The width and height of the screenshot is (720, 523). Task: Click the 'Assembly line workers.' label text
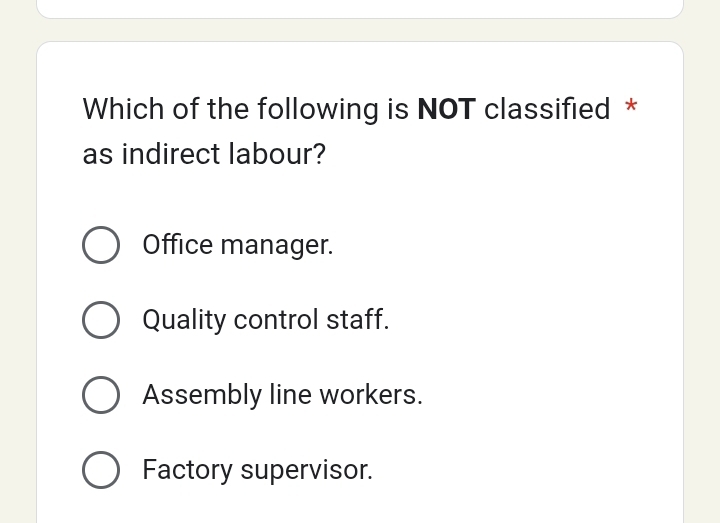pos(282,395)
